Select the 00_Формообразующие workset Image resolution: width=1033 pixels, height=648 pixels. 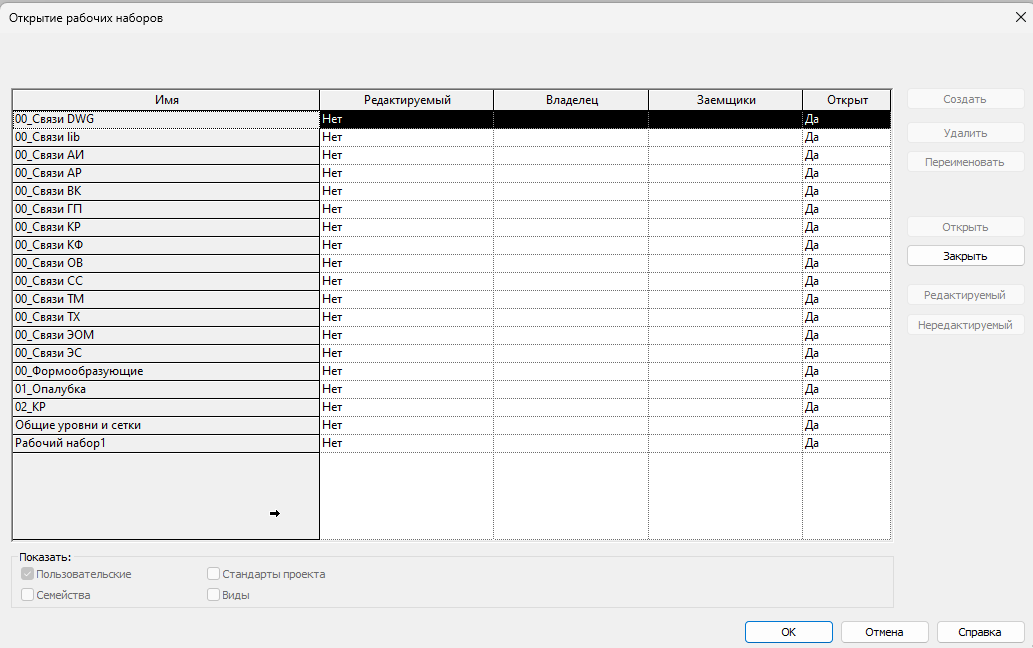click(x=166, y=371)
